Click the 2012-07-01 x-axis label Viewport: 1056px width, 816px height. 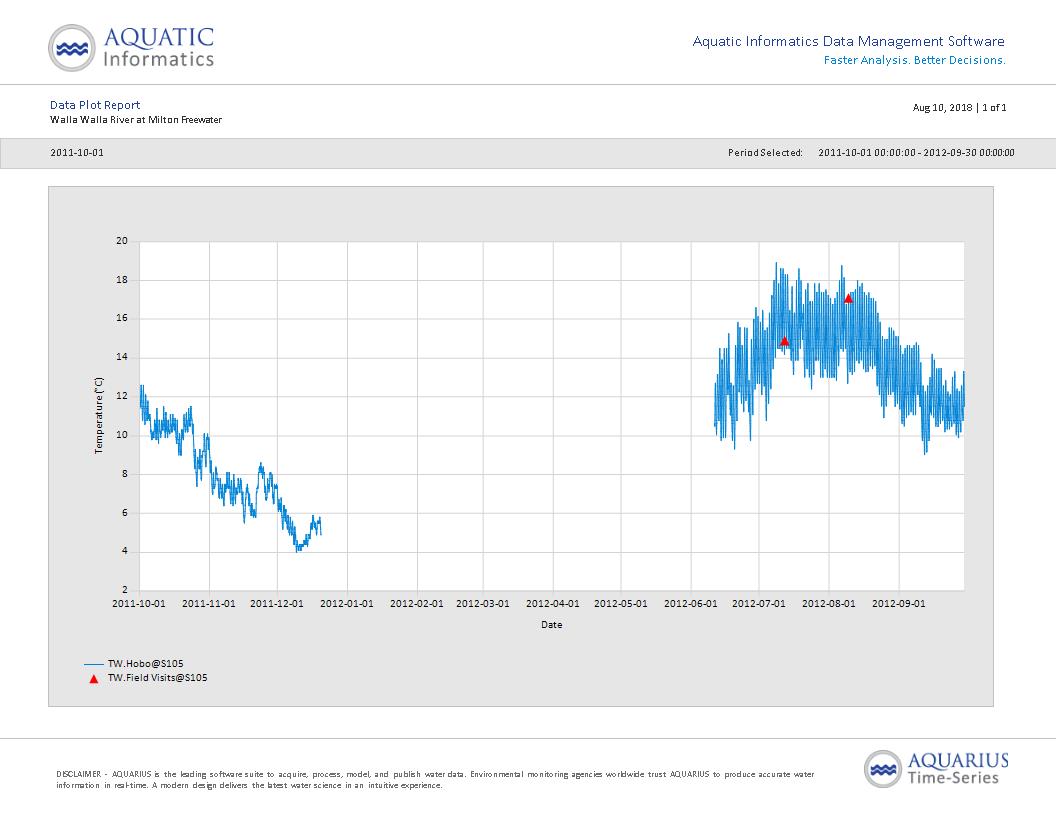759,604
